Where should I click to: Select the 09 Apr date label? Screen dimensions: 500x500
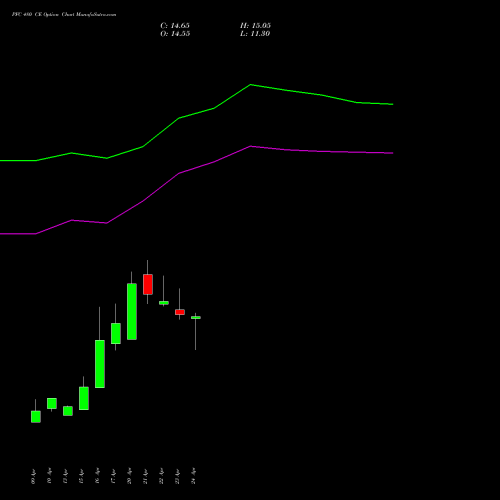pyautogui.click(x=33, y=476)
